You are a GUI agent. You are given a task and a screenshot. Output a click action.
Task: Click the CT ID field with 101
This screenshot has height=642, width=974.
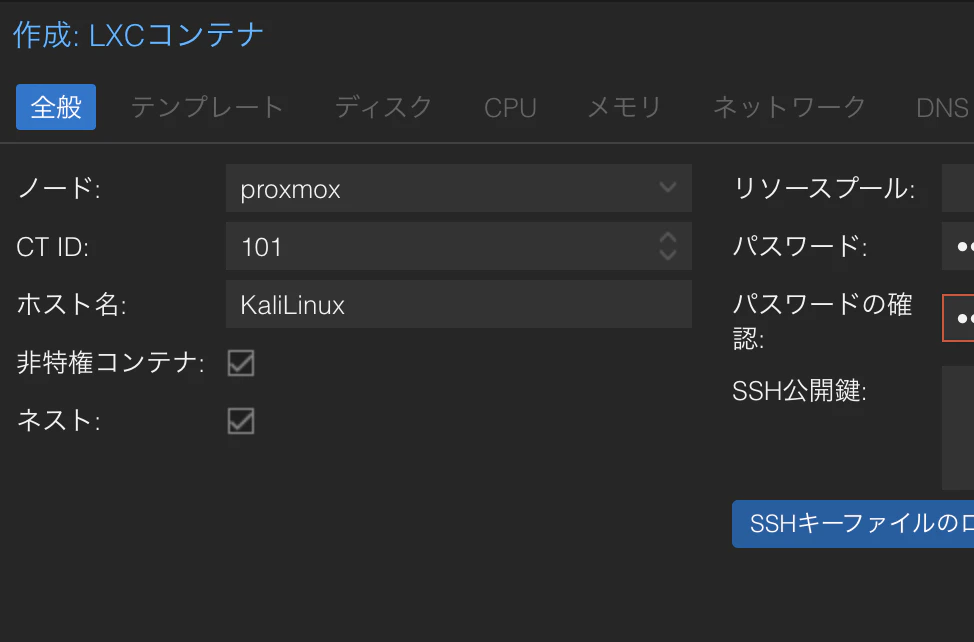point(458,246)
